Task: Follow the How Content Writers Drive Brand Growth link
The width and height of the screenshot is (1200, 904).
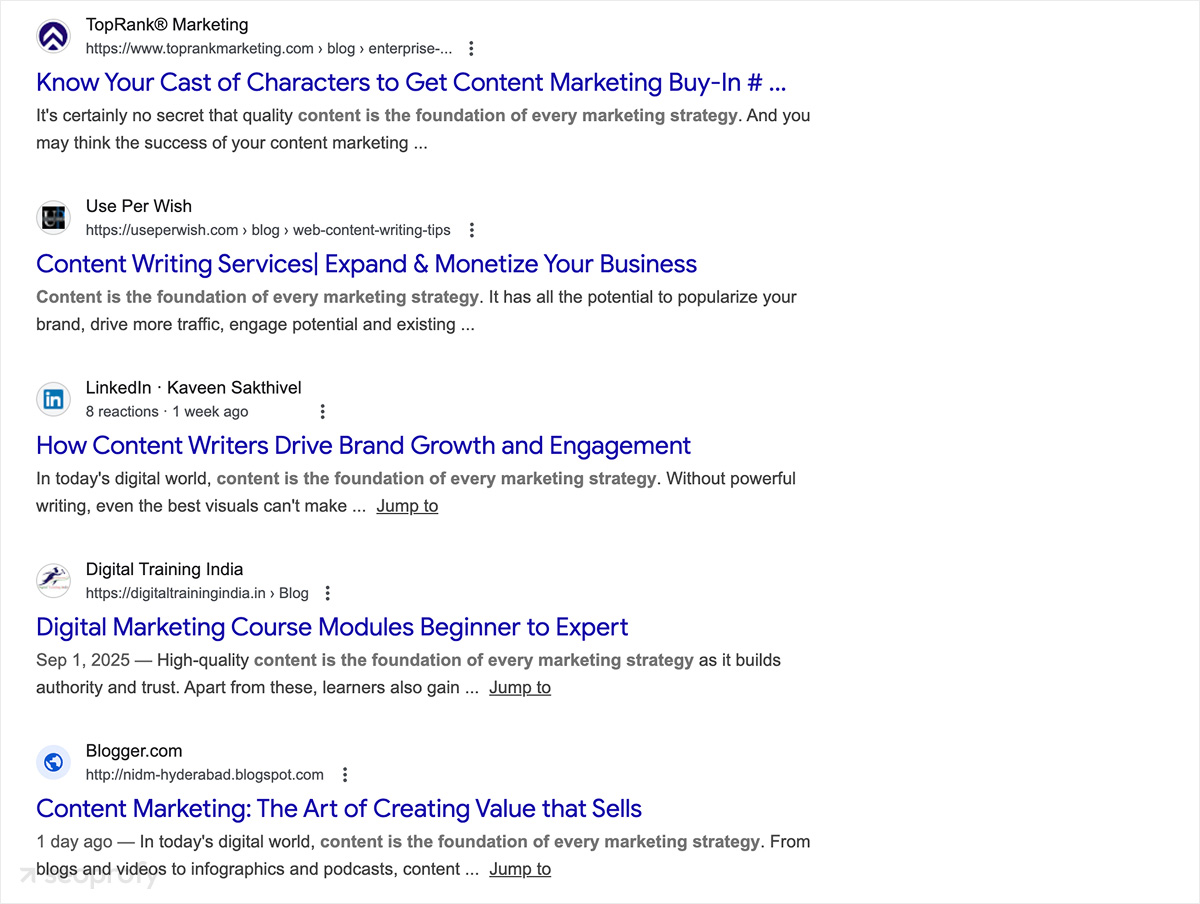Action: click(363, 445)
